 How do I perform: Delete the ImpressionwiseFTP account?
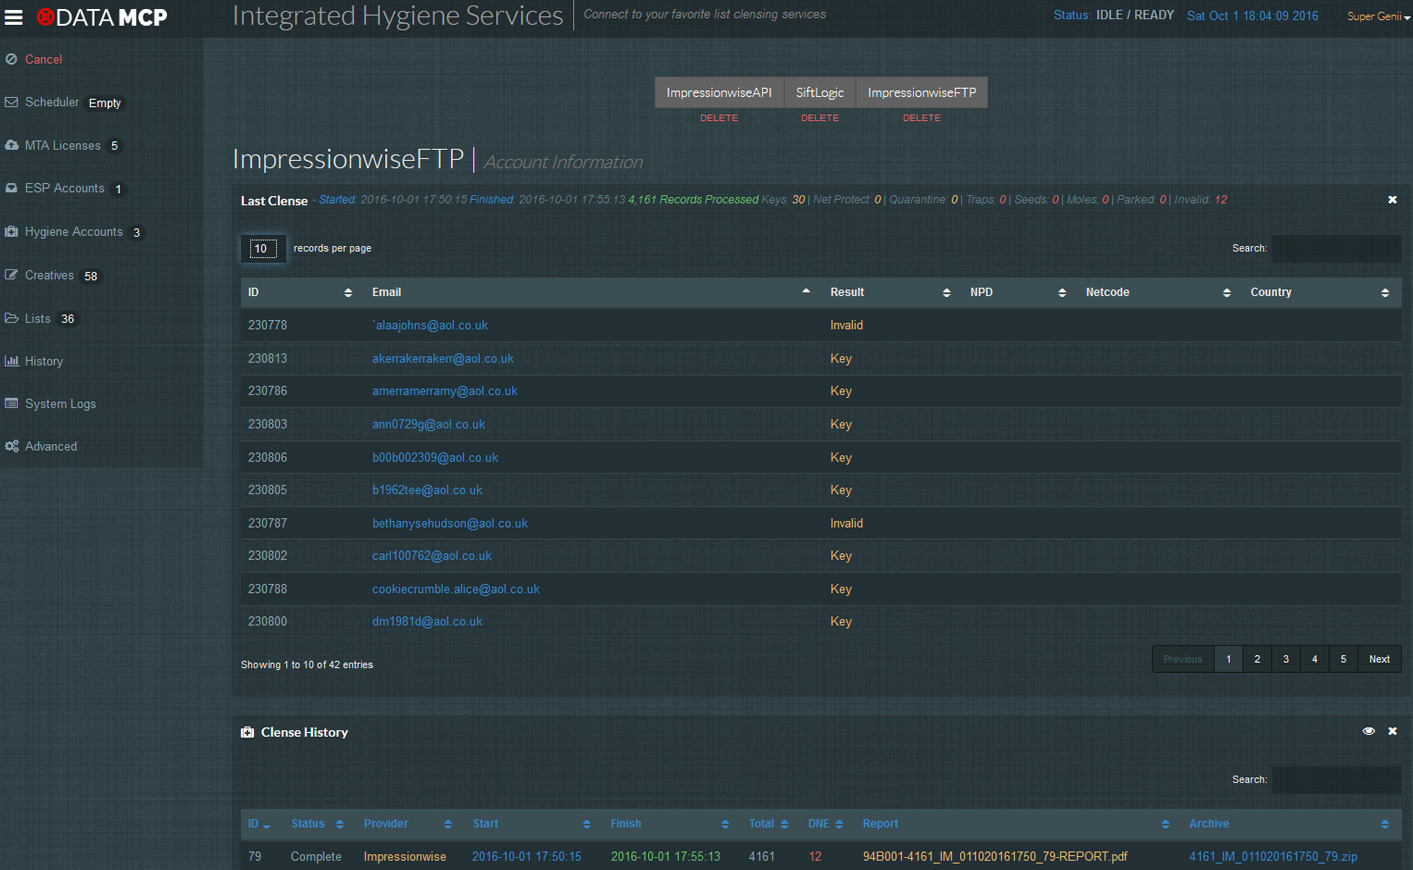click(x=922, y=118)
